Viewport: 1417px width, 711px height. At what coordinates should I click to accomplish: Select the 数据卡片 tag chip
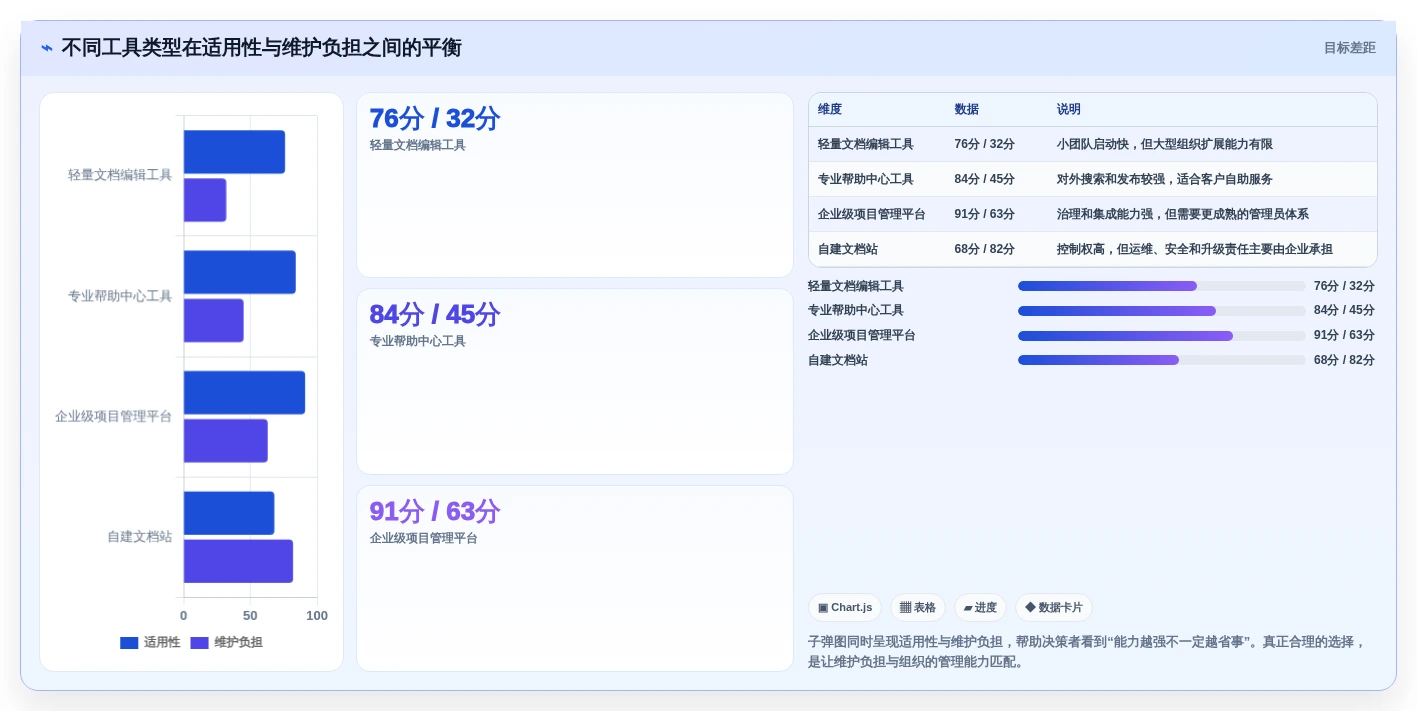(1054, 607)
